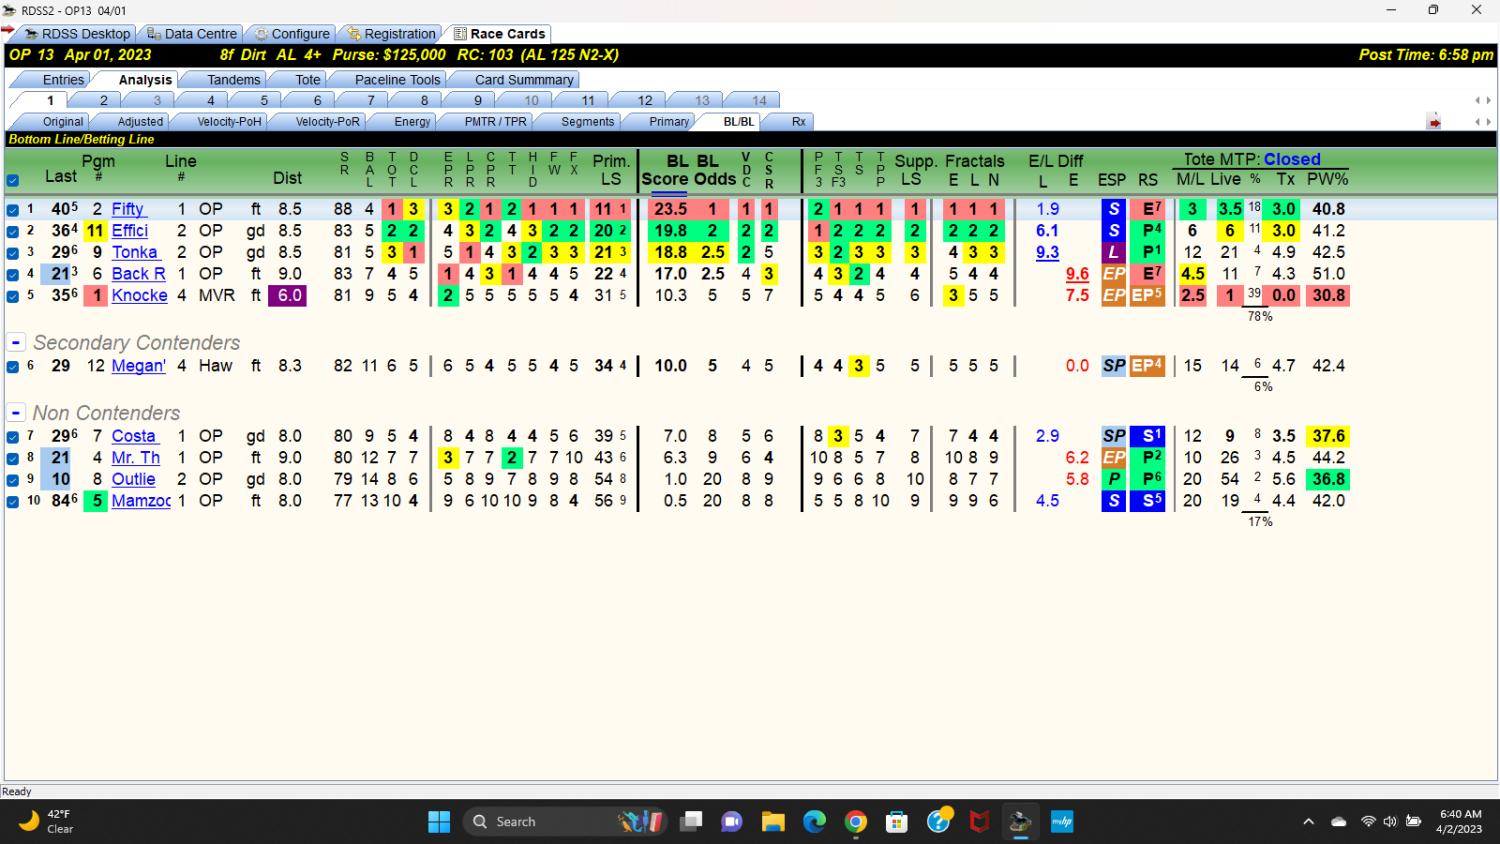Open McAfee from the taskbar
1500x844 pixels.
pyautogui.click(x=980, y=822)
